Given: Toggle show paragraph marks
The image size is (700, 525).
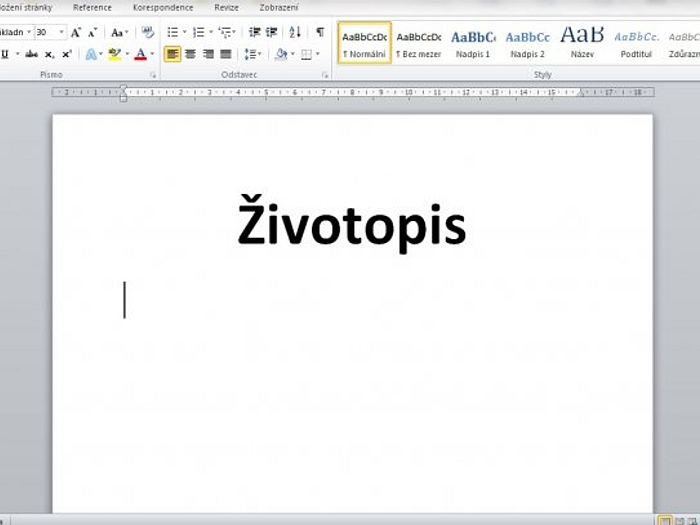Looking at the screenshot, I should coord(320,33).
